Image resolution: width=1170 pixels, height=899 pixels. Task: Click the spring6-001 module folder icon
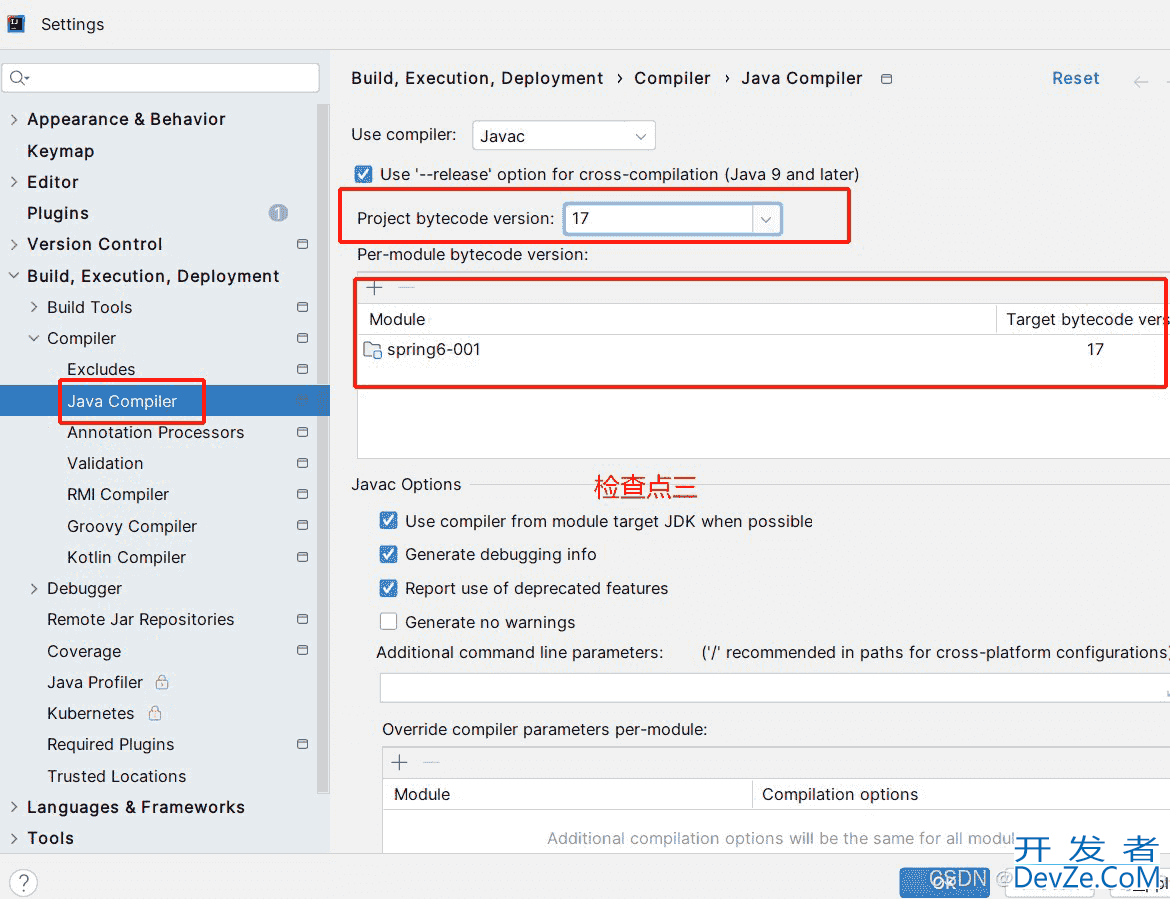372,350
